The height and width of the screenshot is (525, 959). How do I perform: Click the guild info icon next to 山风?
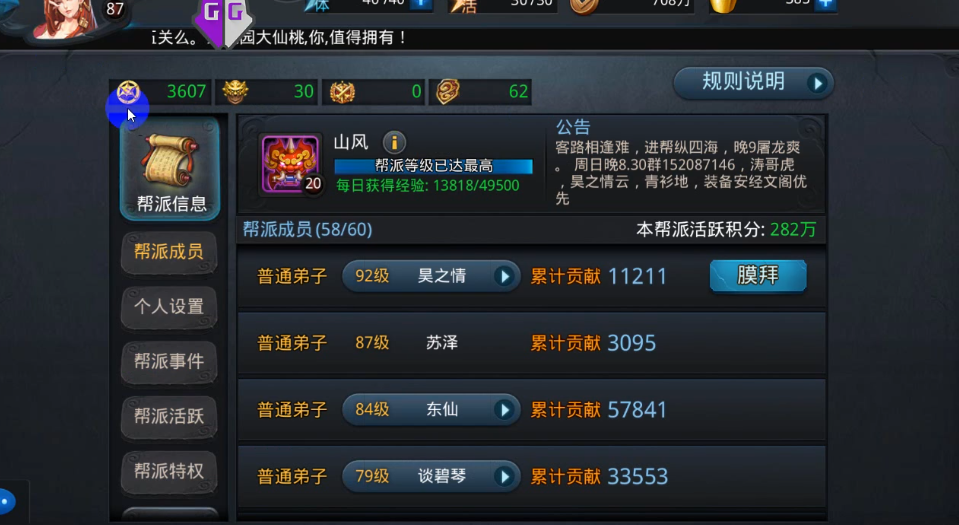(x=394, y=143)
